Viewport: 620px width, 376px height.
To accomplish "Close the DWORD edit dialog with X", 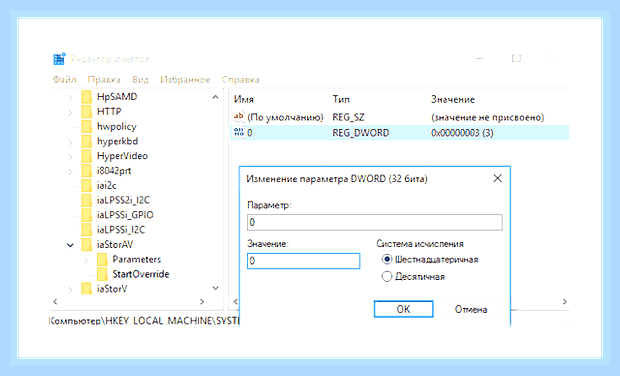I will click(497, 178).
